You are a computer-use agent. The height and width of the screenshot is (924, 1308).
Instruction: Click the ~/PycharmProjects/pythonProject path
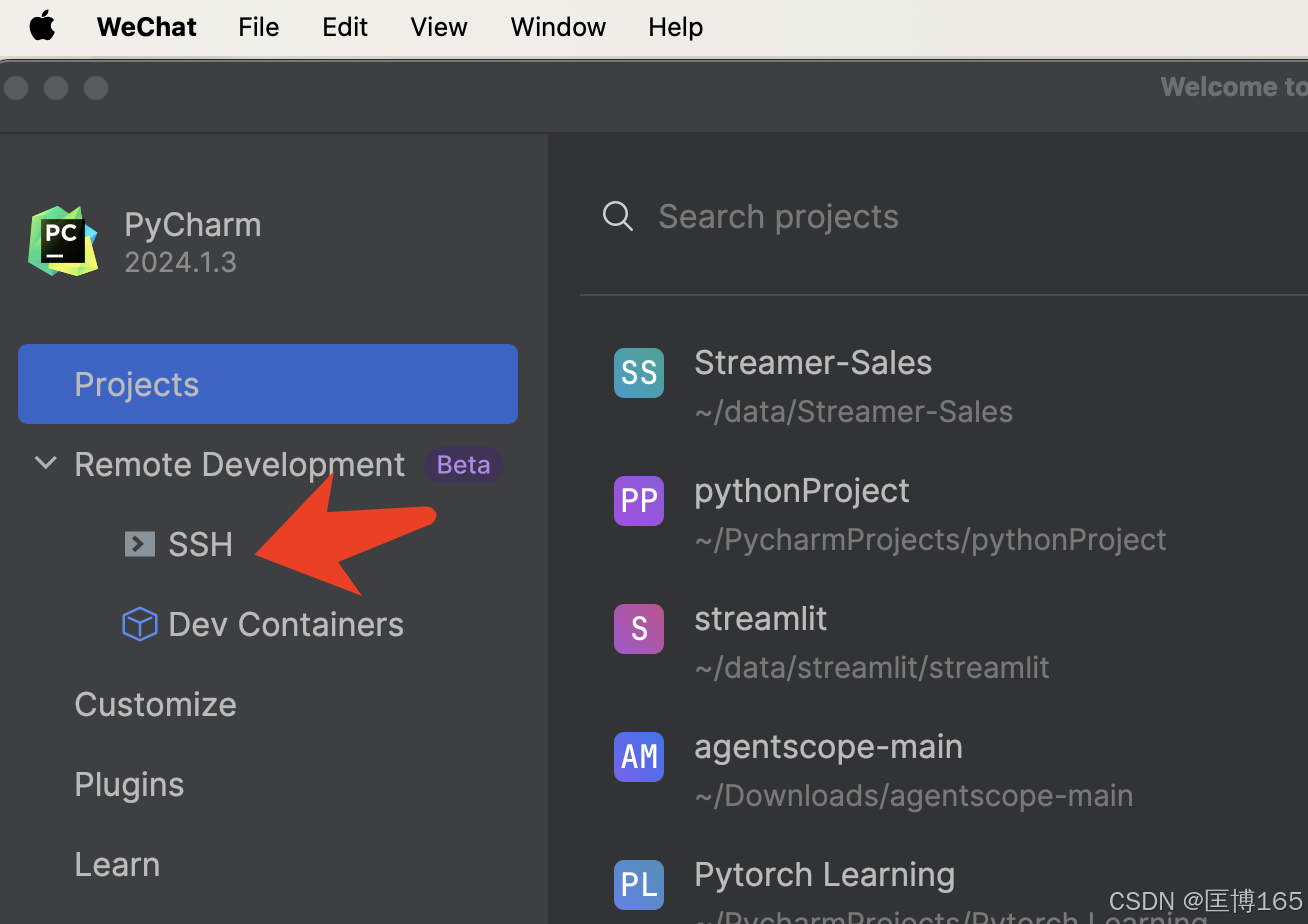pos(930,539)
